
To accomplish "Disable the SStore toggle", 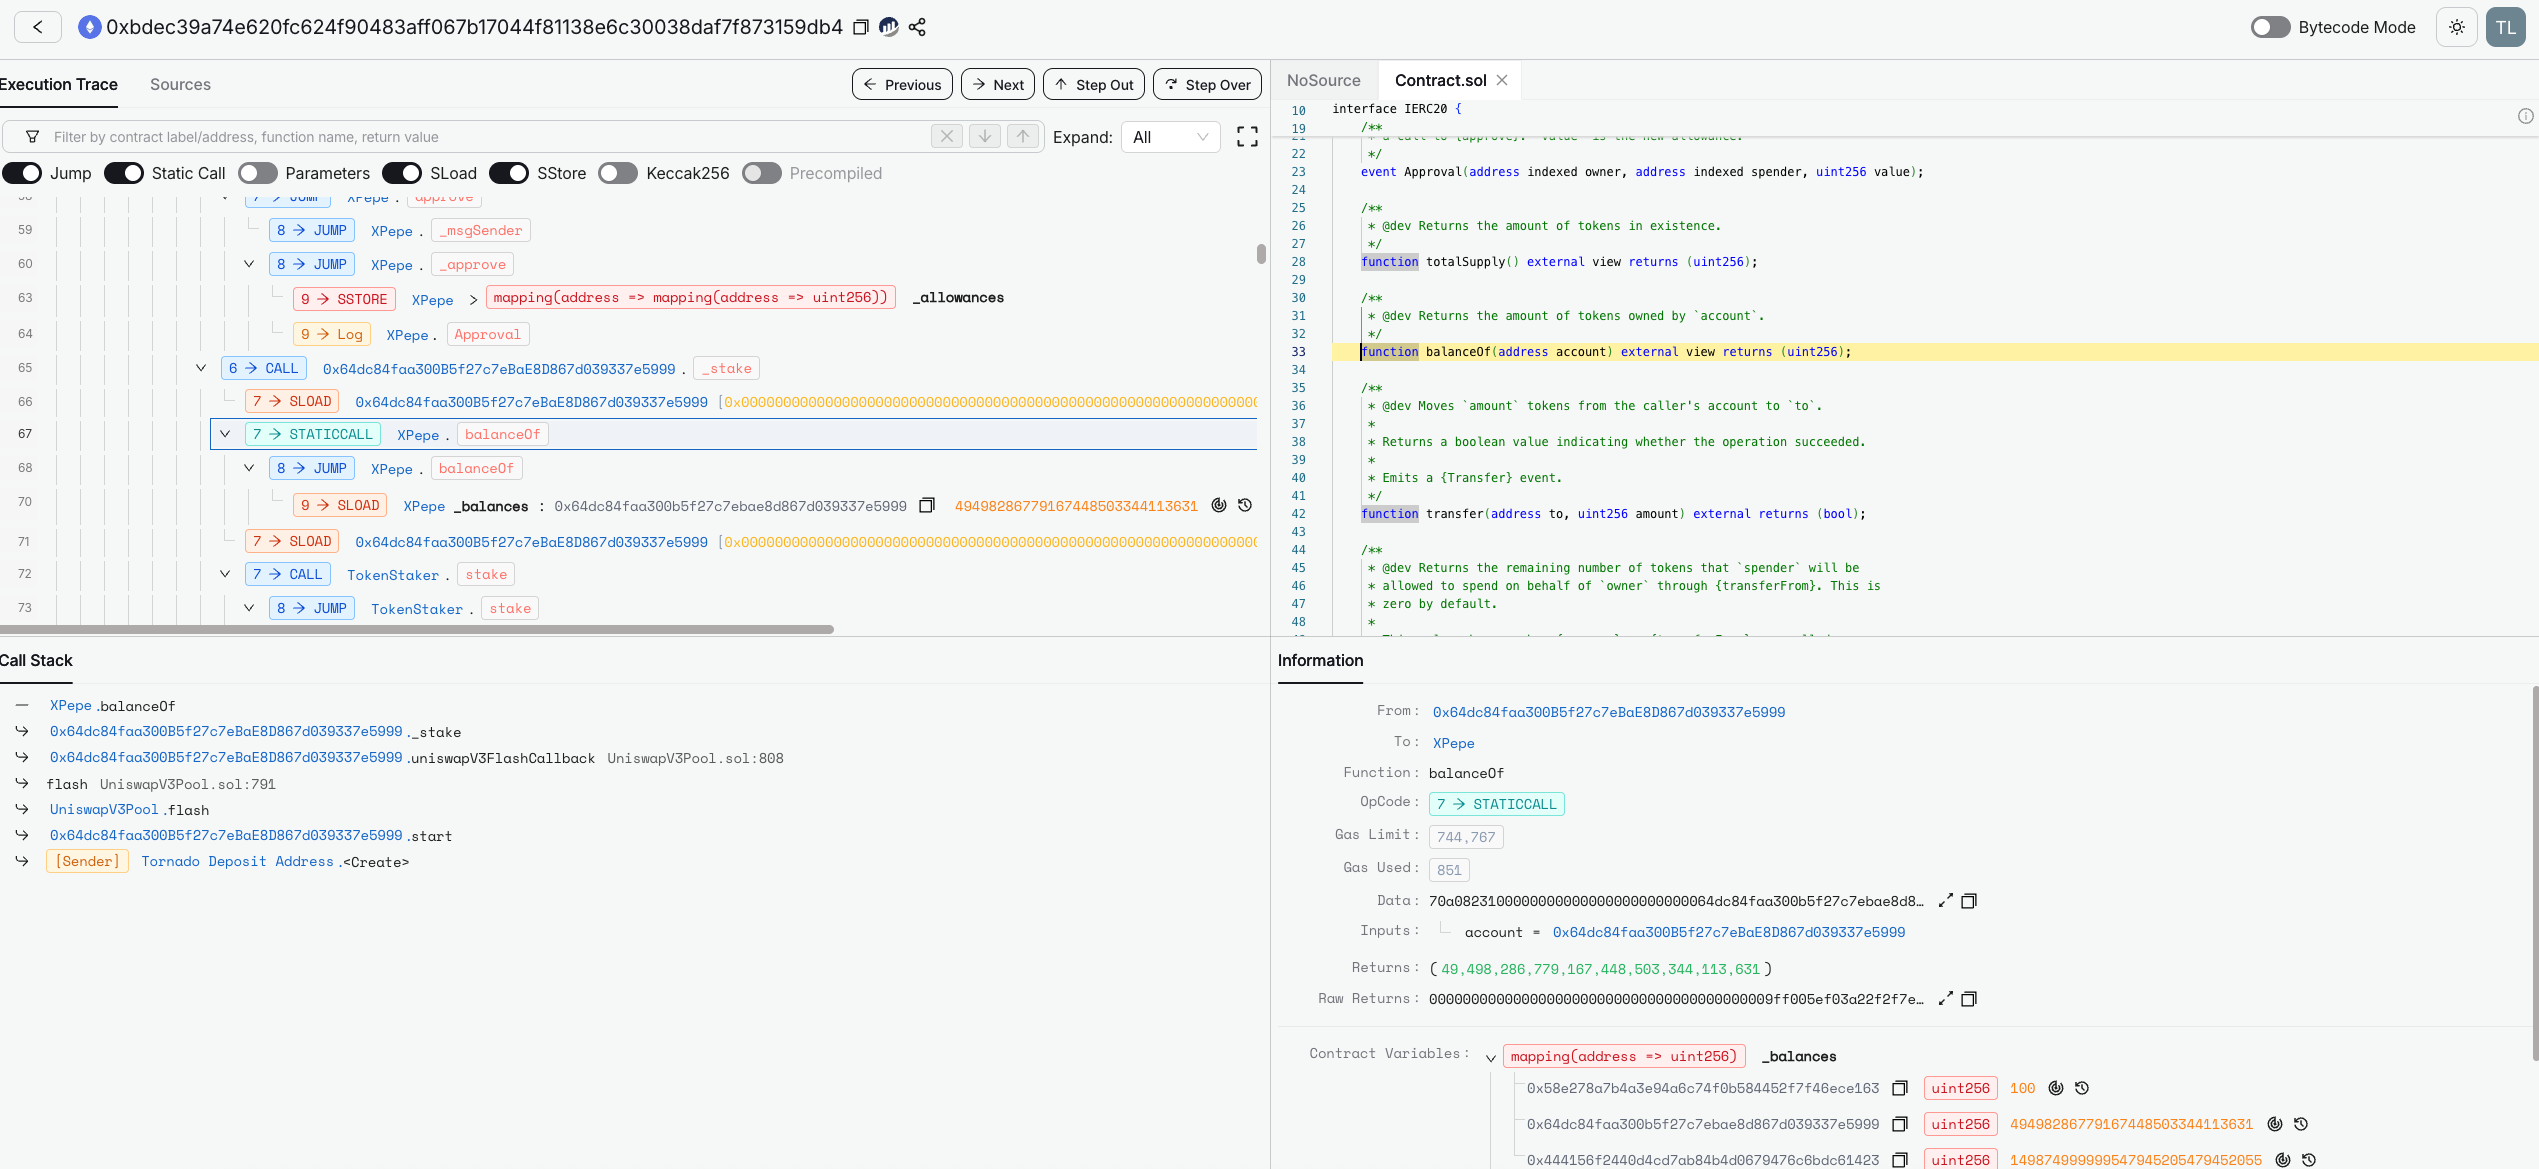I will tap(509, 173).
